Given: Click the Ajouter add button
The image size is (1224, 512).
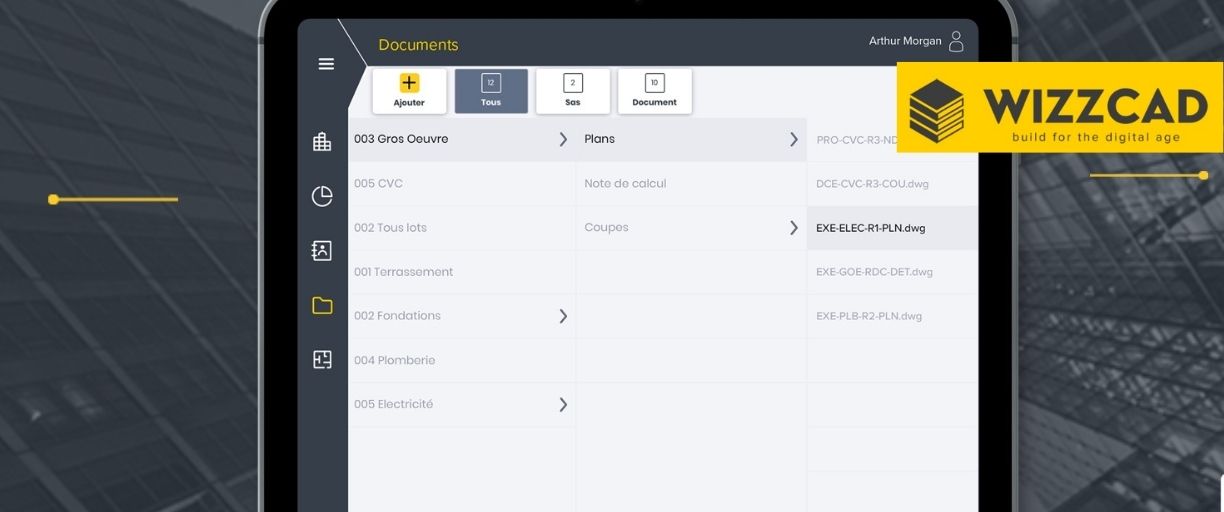Looking at the screenshot, I should point(409,91).
